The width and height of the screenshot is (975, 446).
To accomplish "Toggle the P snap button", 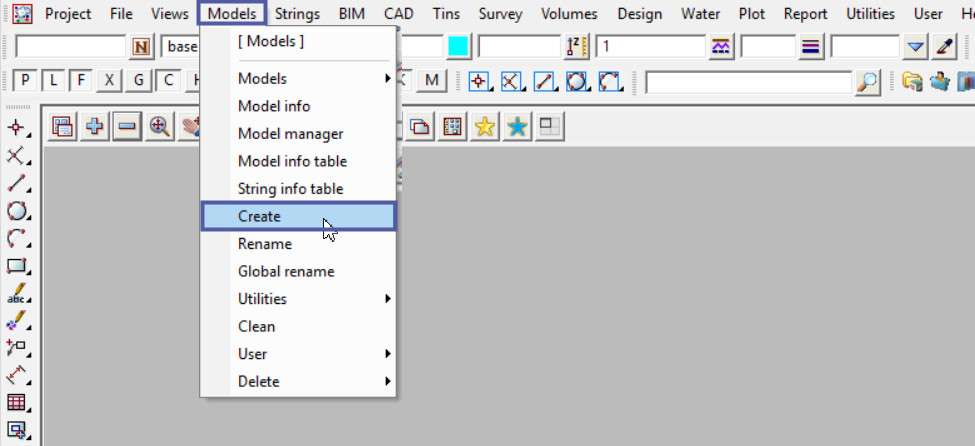I will point(25,81).
